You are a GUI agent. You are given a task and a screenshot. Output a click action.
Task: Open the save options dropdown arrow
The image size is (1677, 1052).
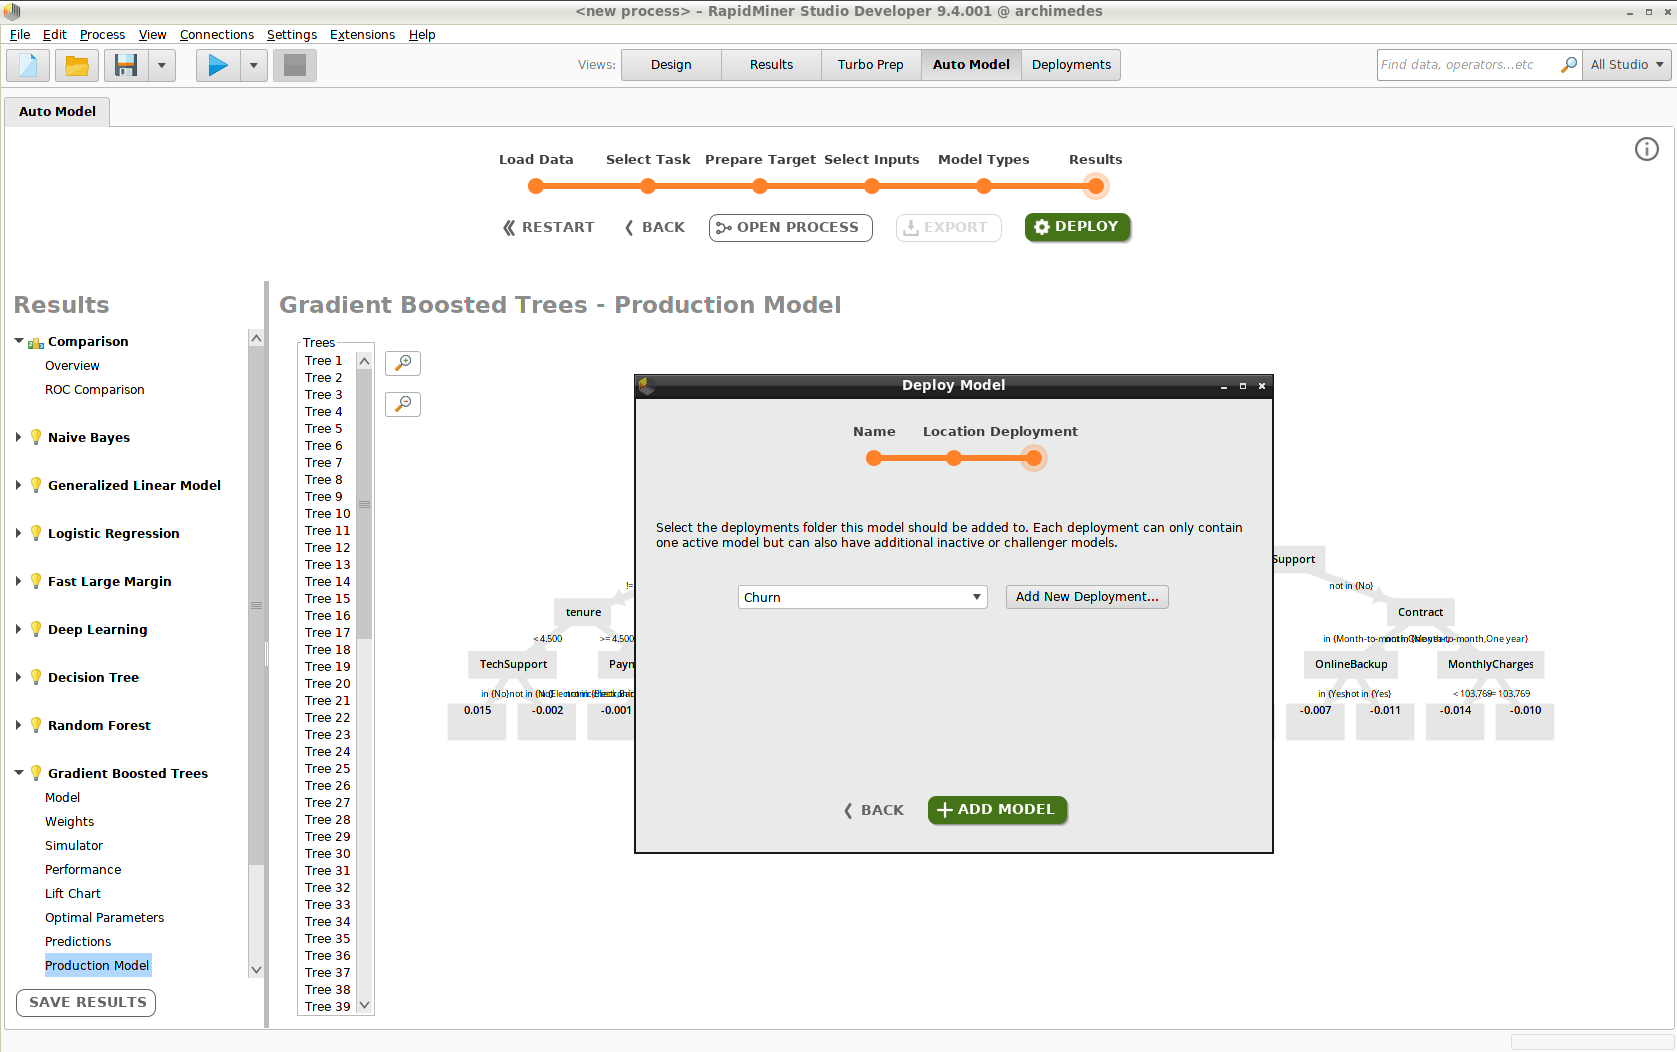tap(161, 65)
